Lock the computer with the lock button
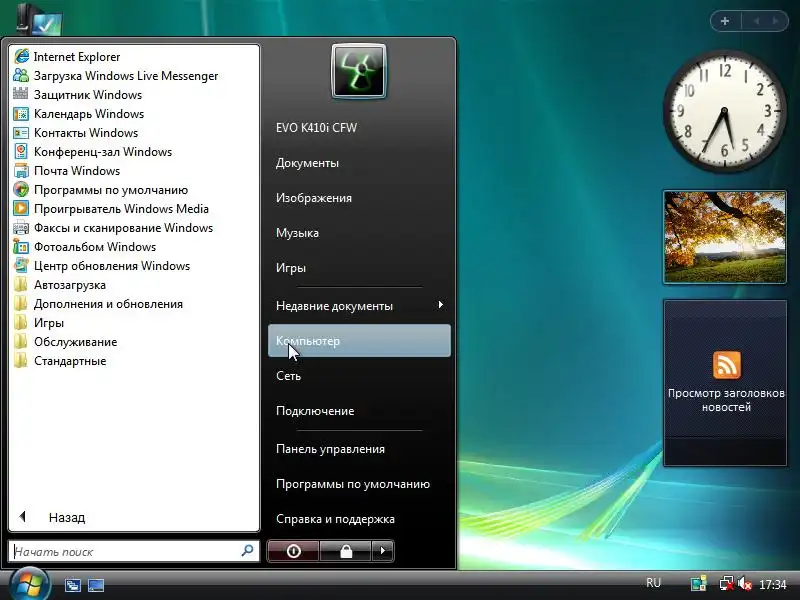The width and height of the screenshot is (800, 600). [x=345, y=551]
